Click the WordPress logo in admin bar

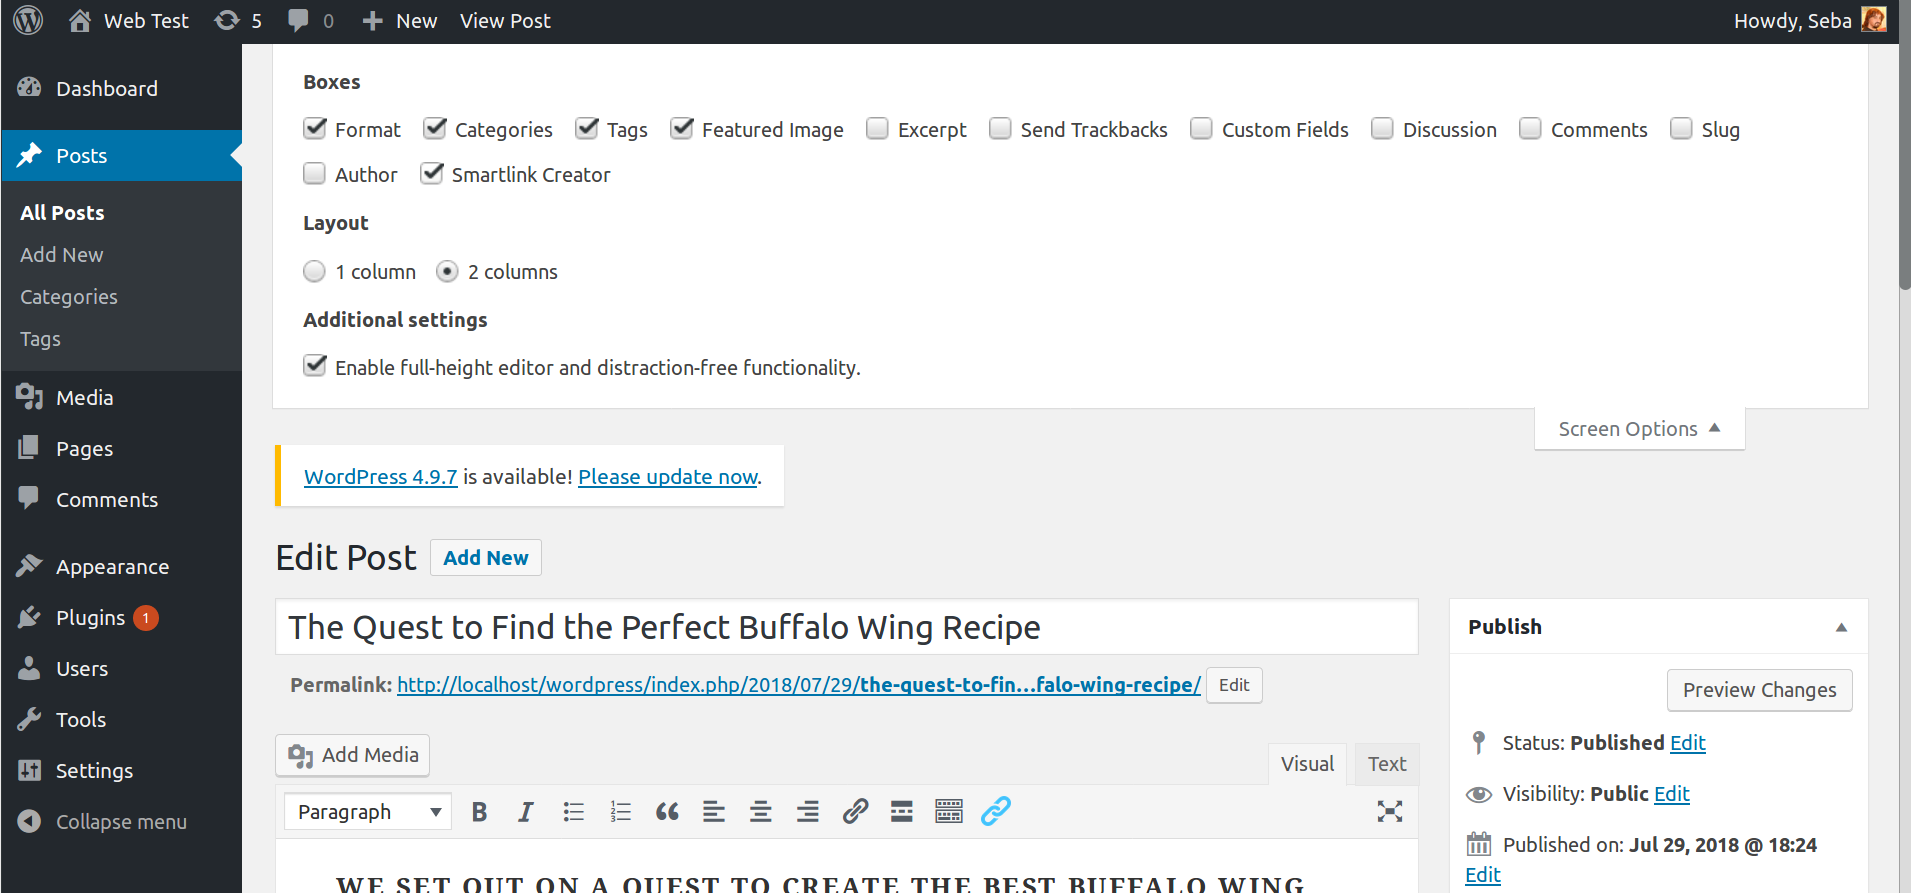[28, 20]
